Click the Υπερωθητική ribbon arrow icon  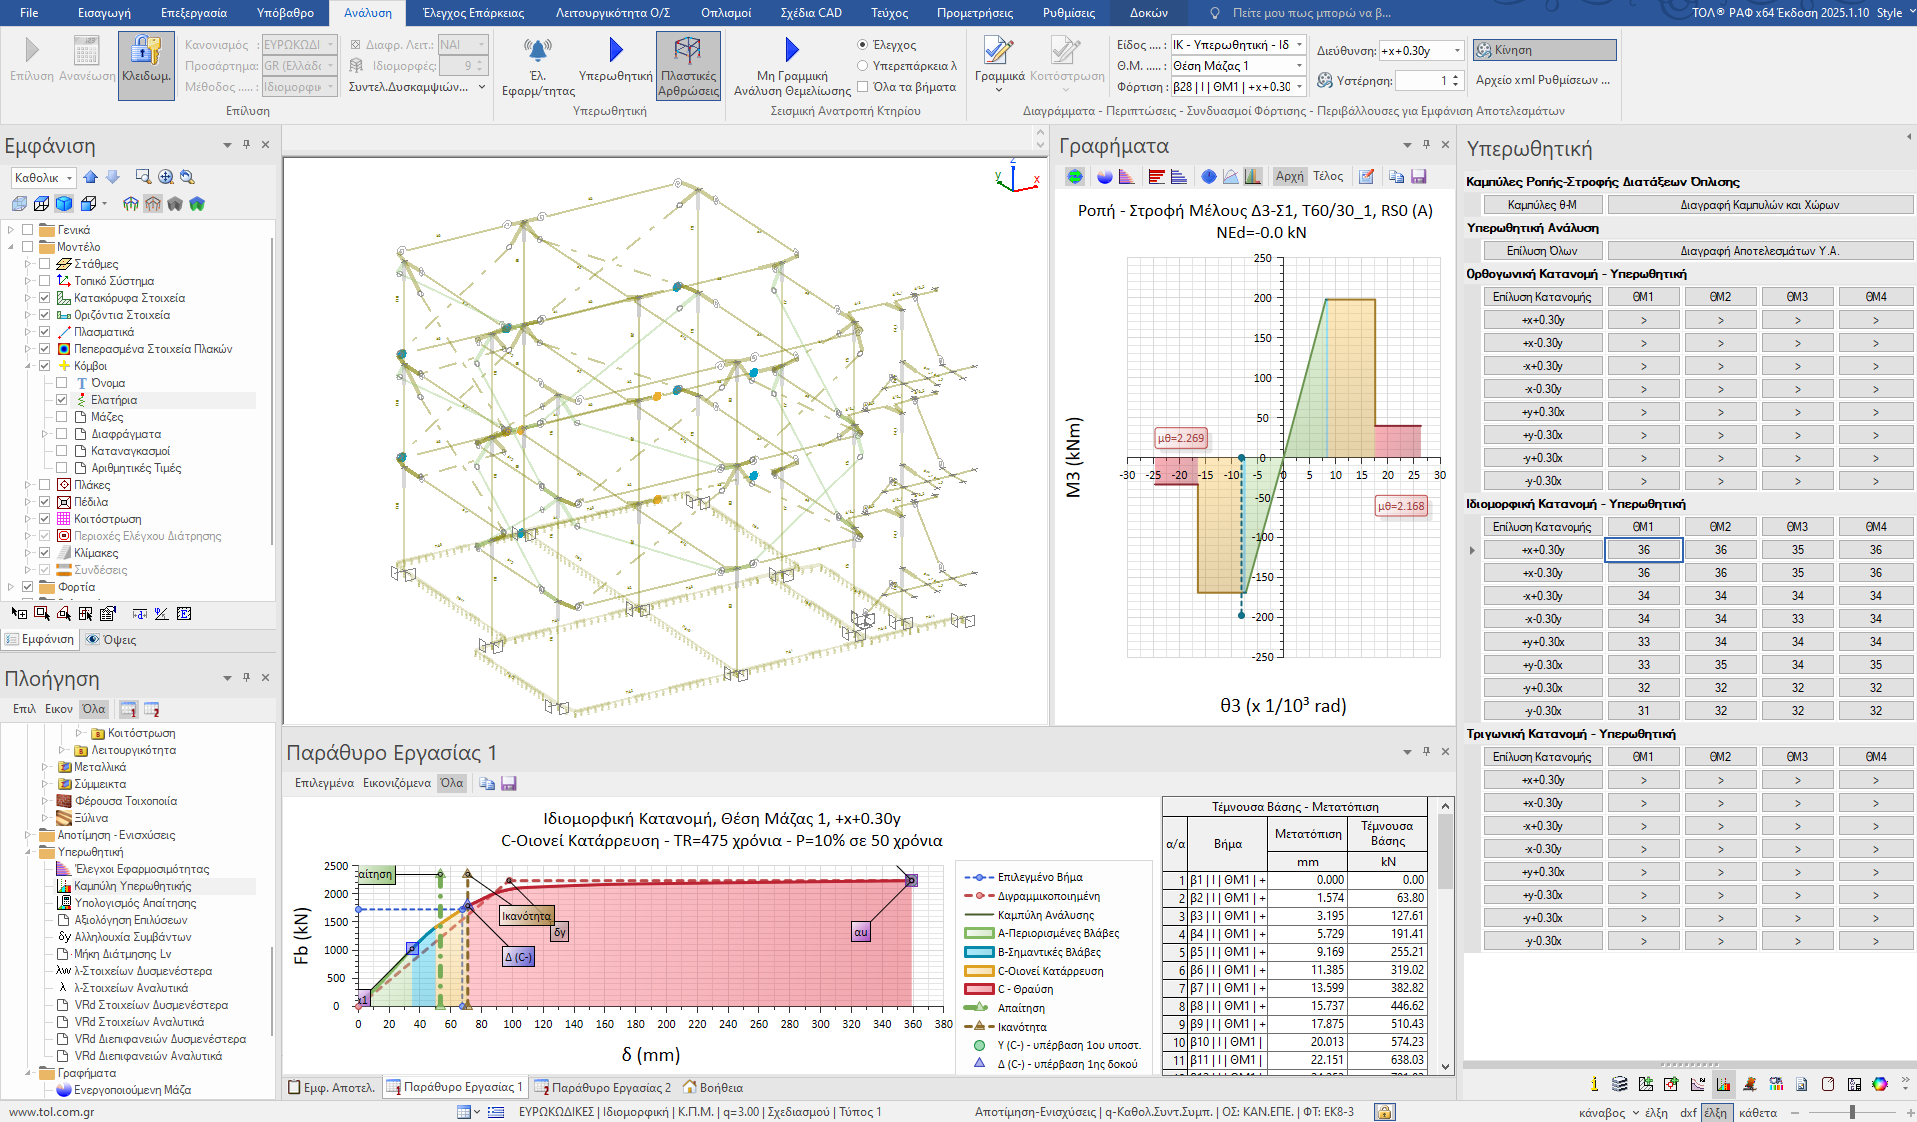615,50
